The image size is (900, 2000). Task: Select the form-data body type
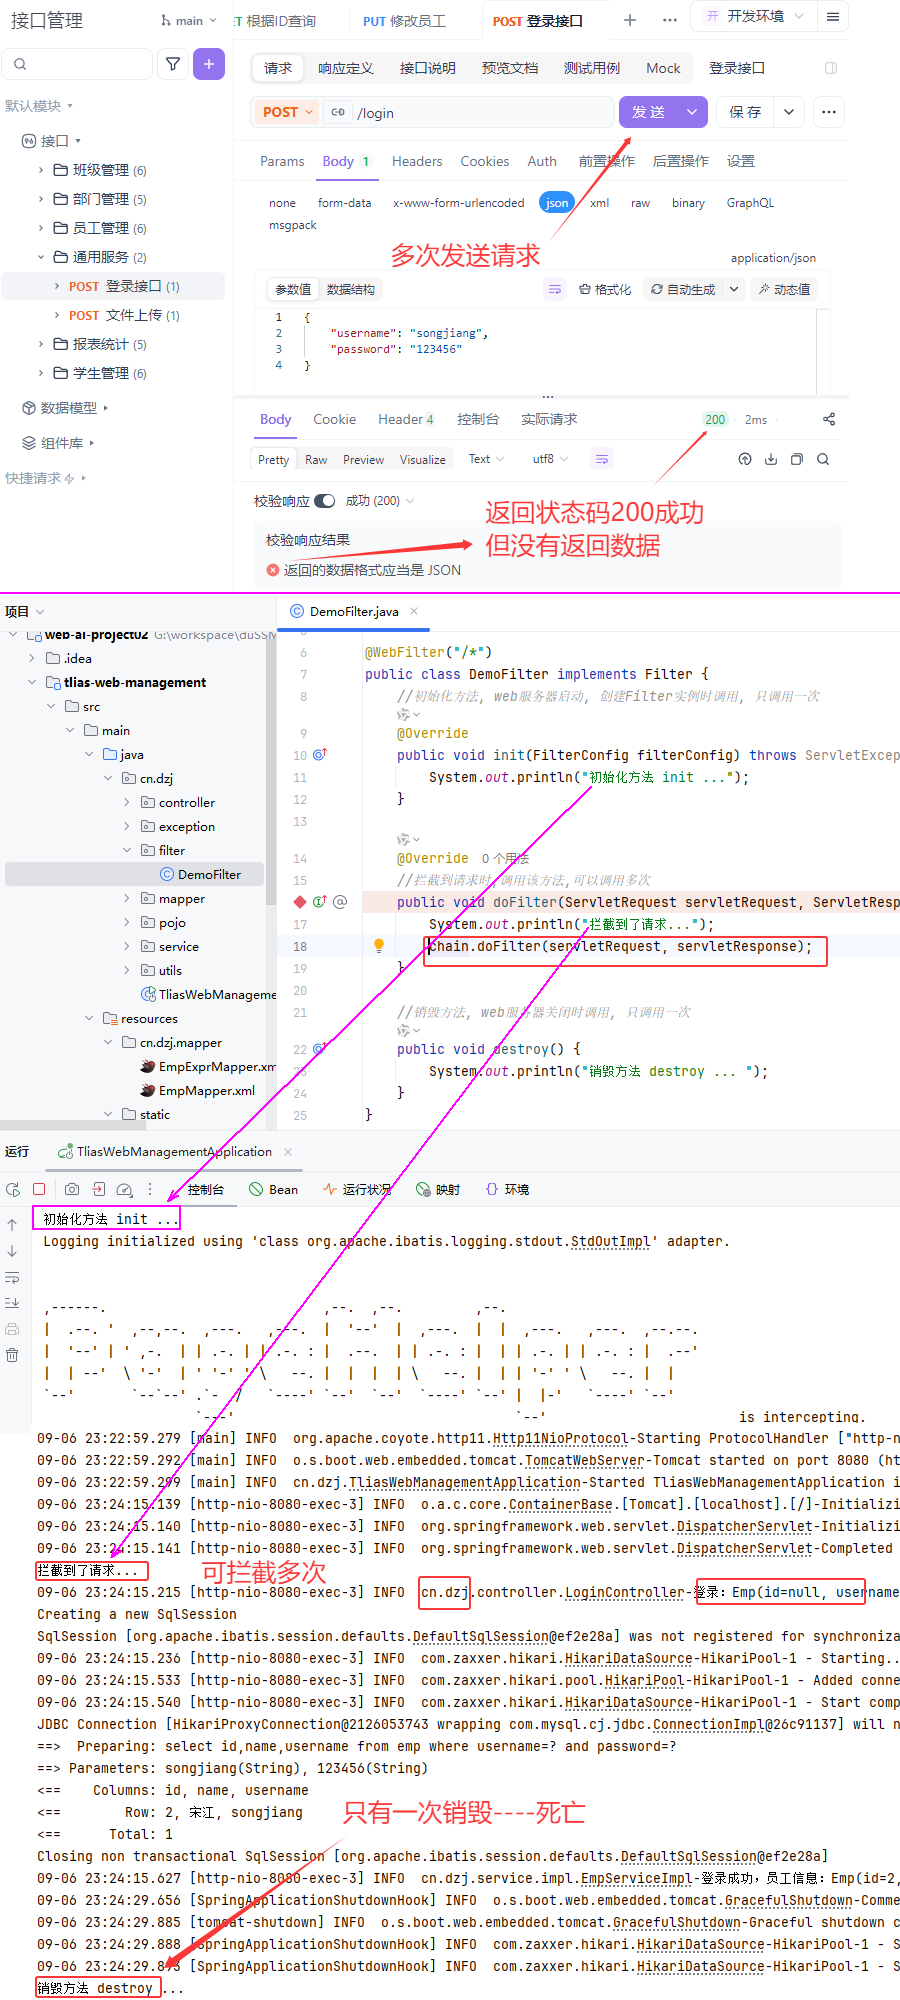click(344, 203)
